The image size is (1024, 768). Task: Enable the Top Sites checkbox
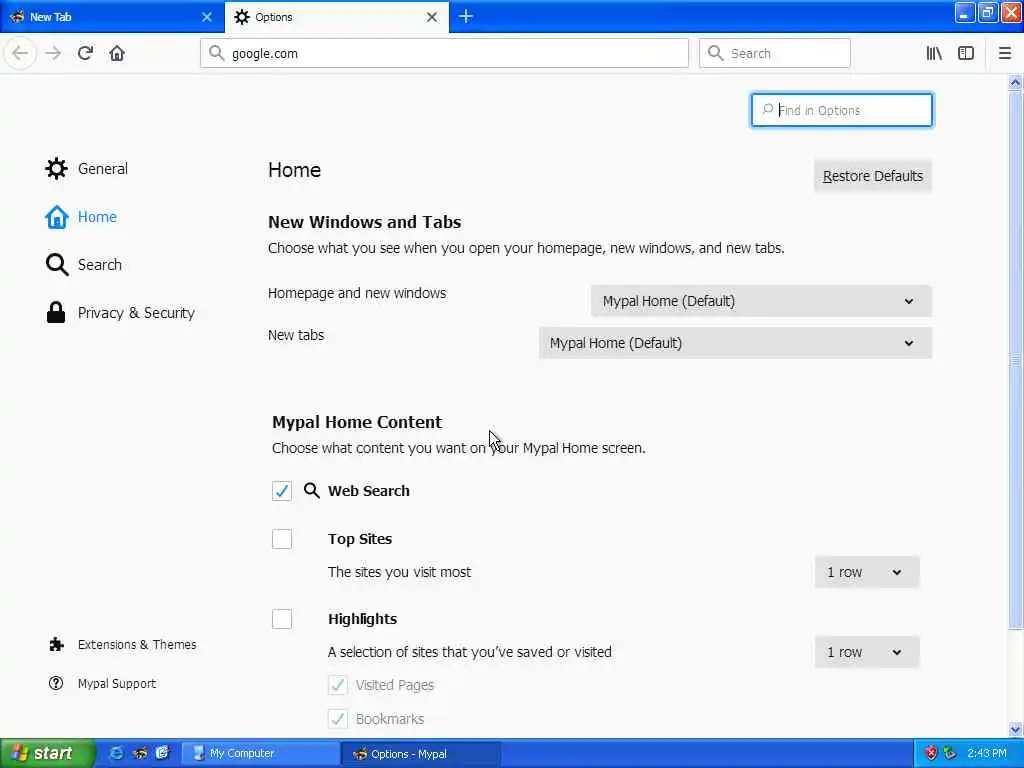tap(281, 539)
